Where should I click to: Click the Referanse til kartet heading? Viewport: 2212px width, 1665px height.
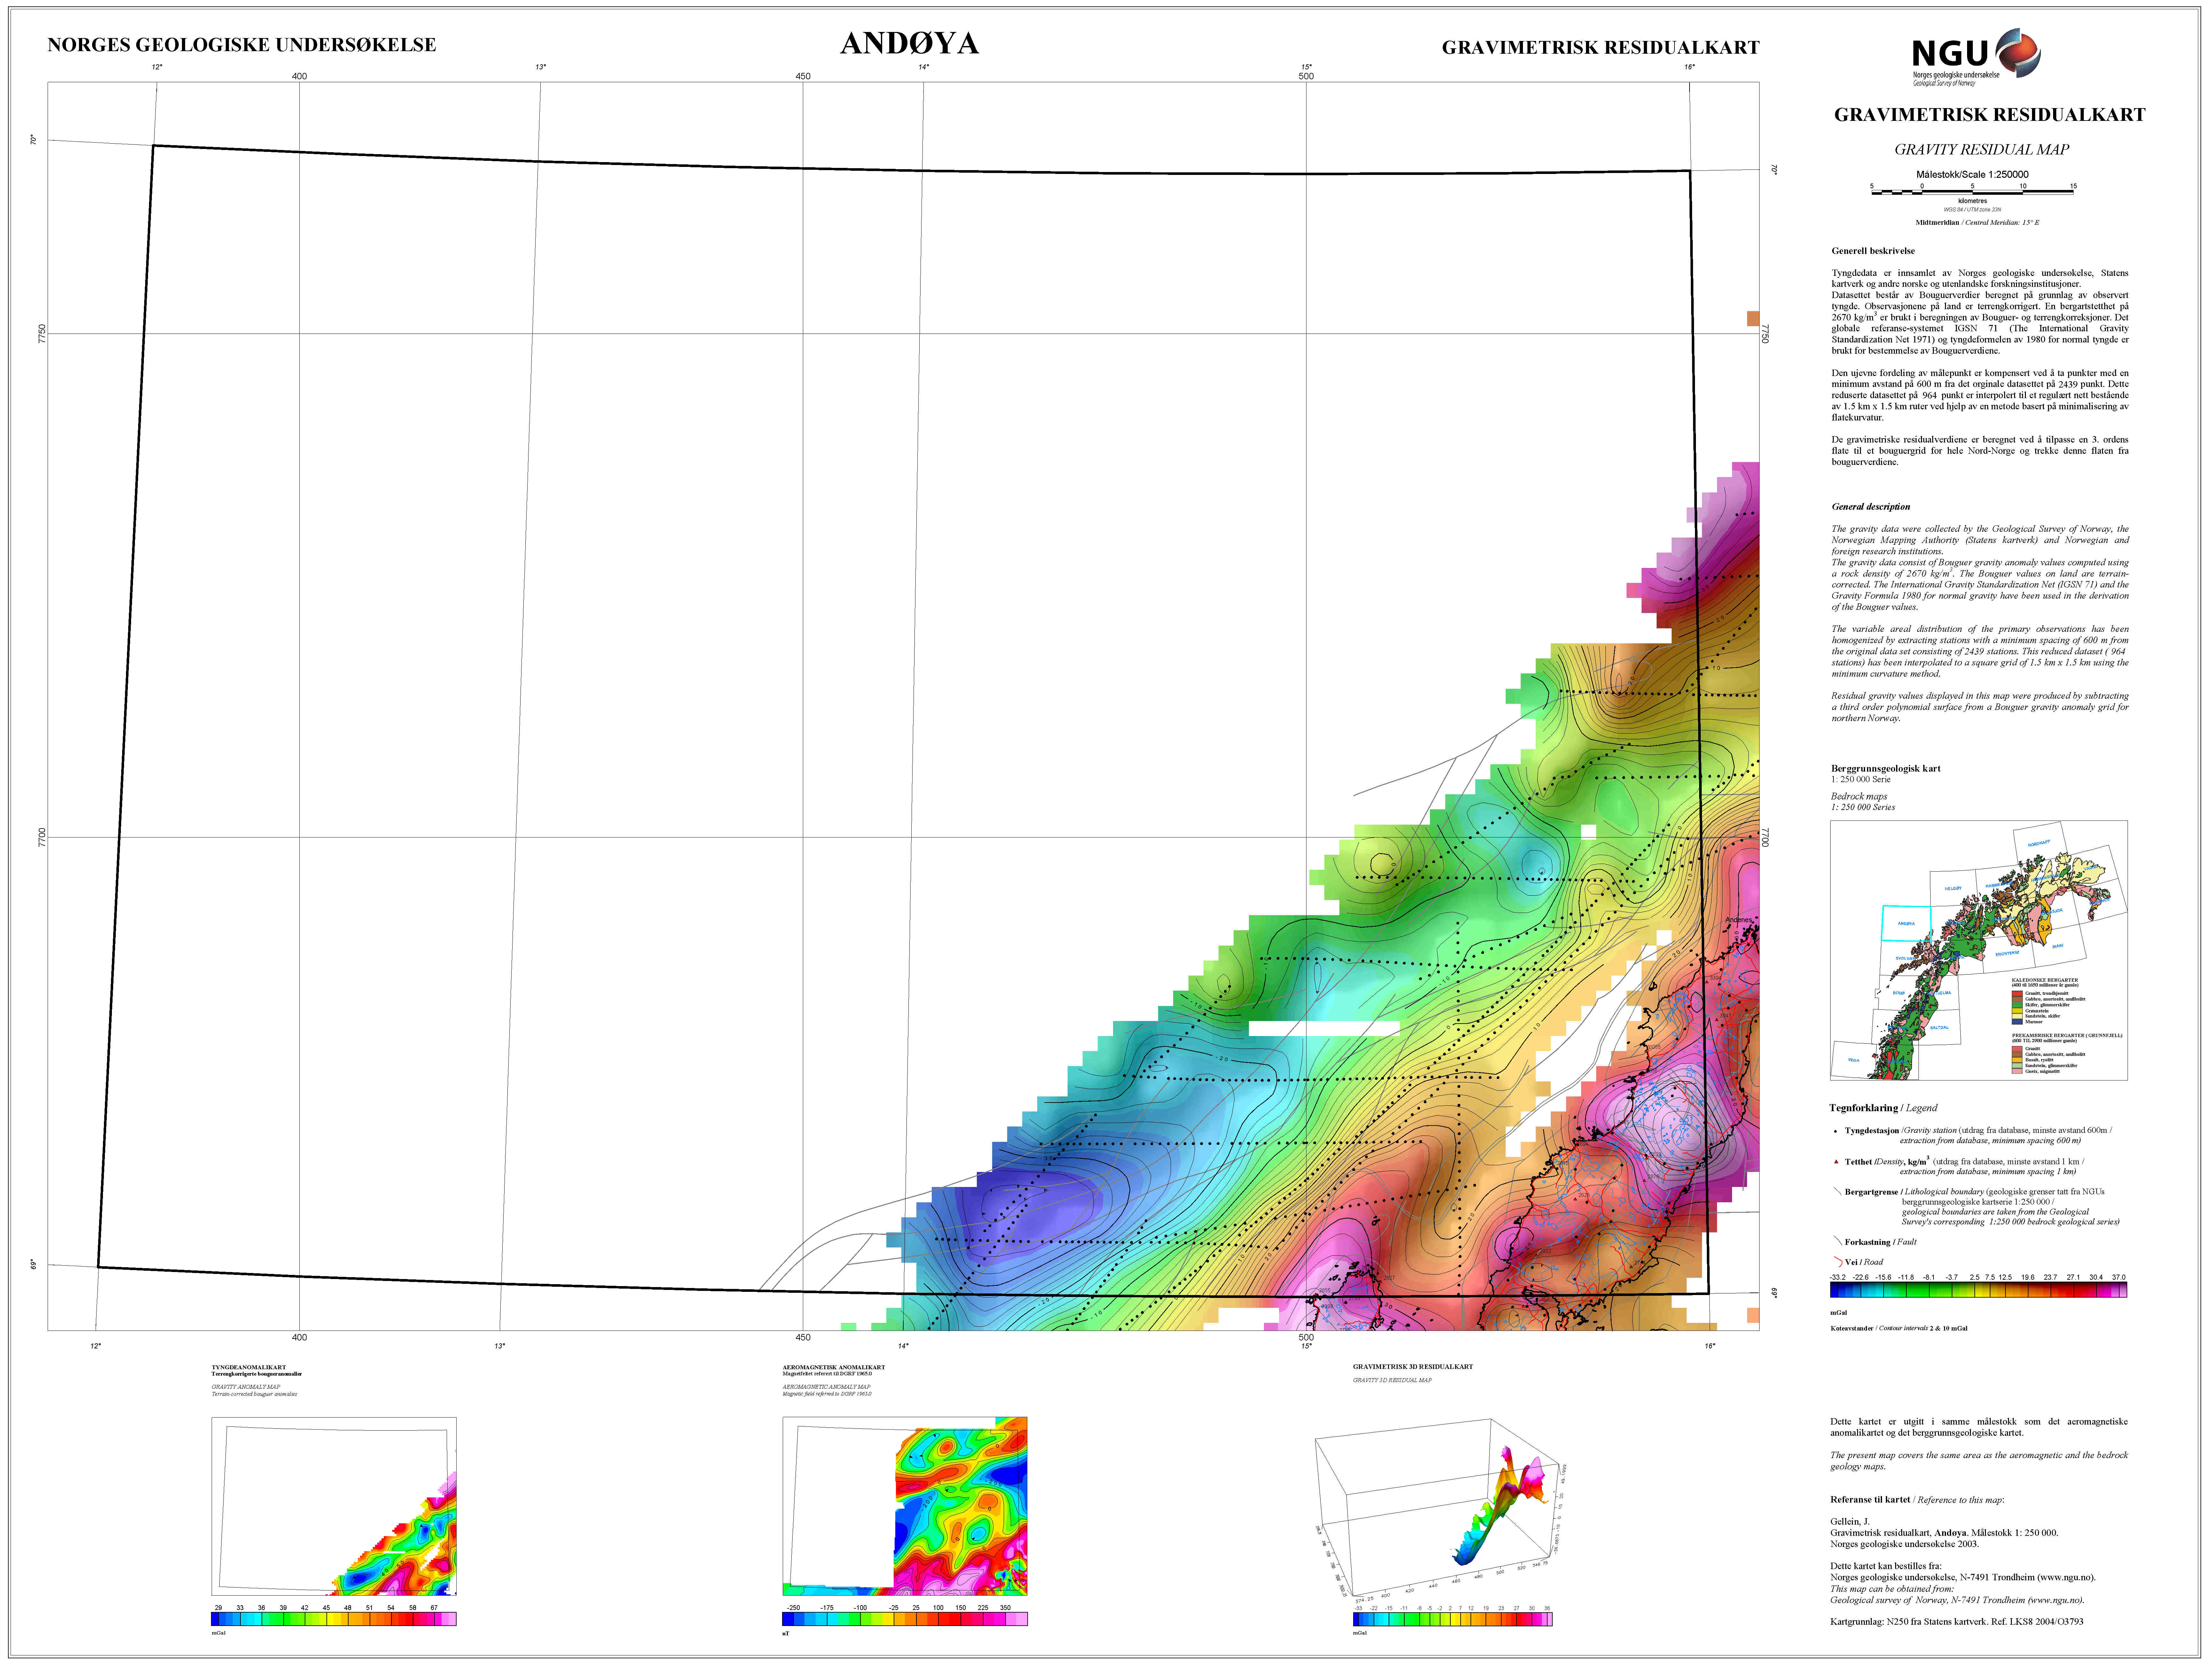[1917, 1500]
